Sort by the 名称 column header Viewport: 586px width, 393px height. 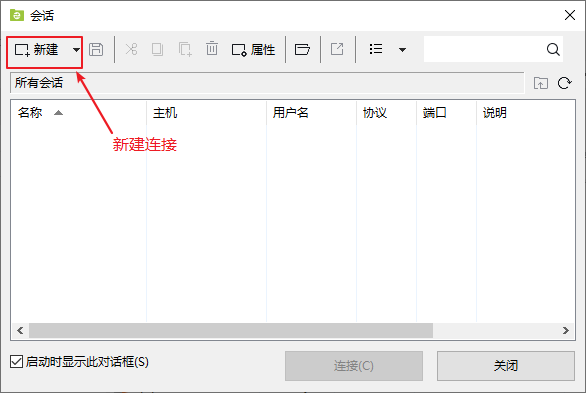pos(78,112)
